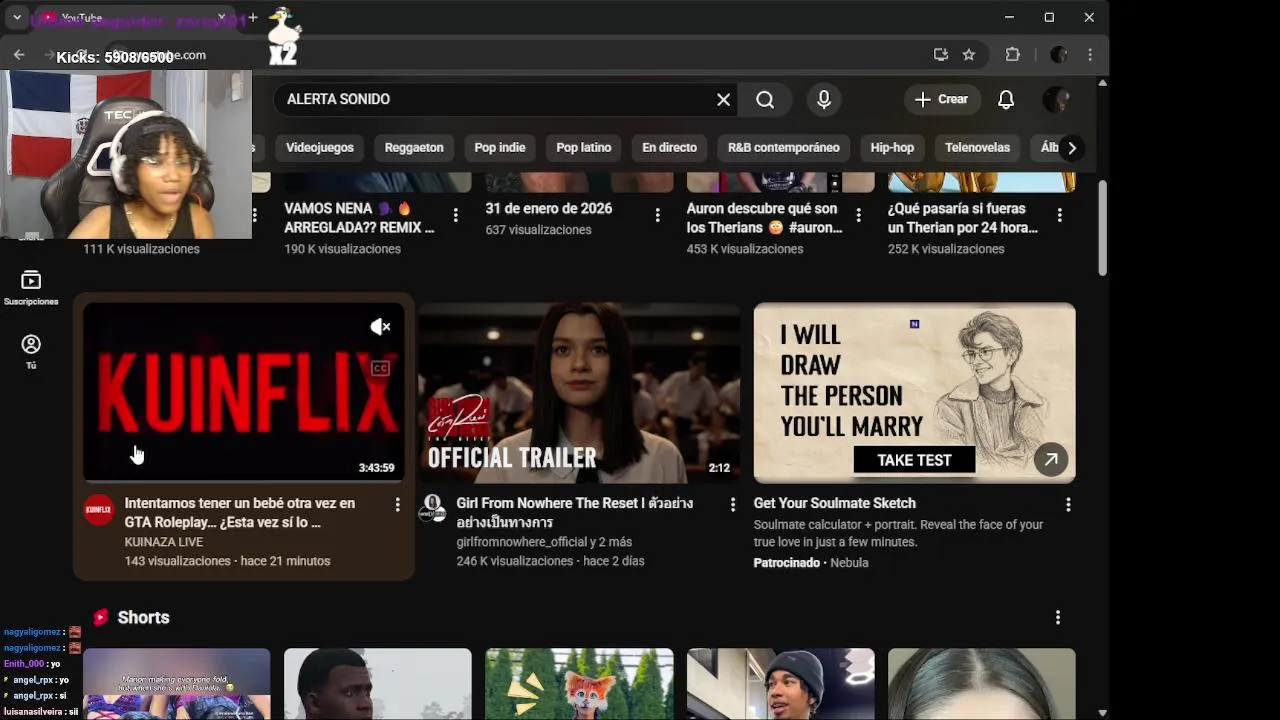Select the Pop indie filter chip

[x=500, y=147]
